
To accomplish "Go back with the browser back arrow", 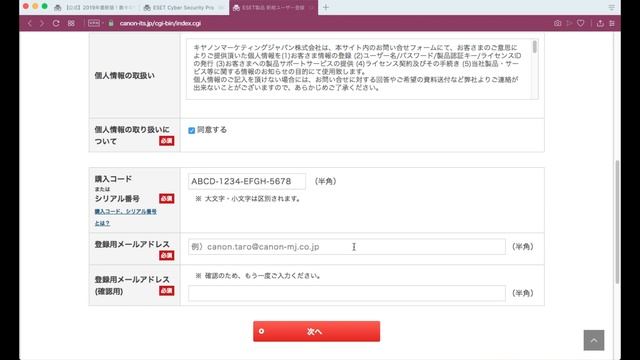I will tap(30, 23).
